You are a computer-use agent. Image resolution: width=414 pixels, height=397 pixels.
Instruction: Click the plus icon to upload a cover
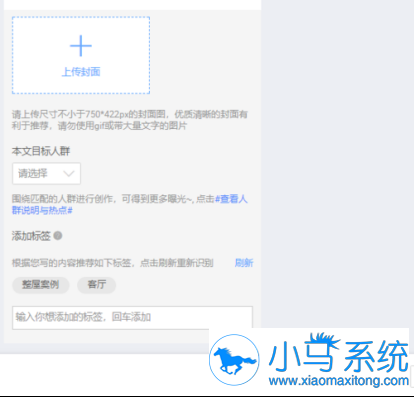coord(81,46)
